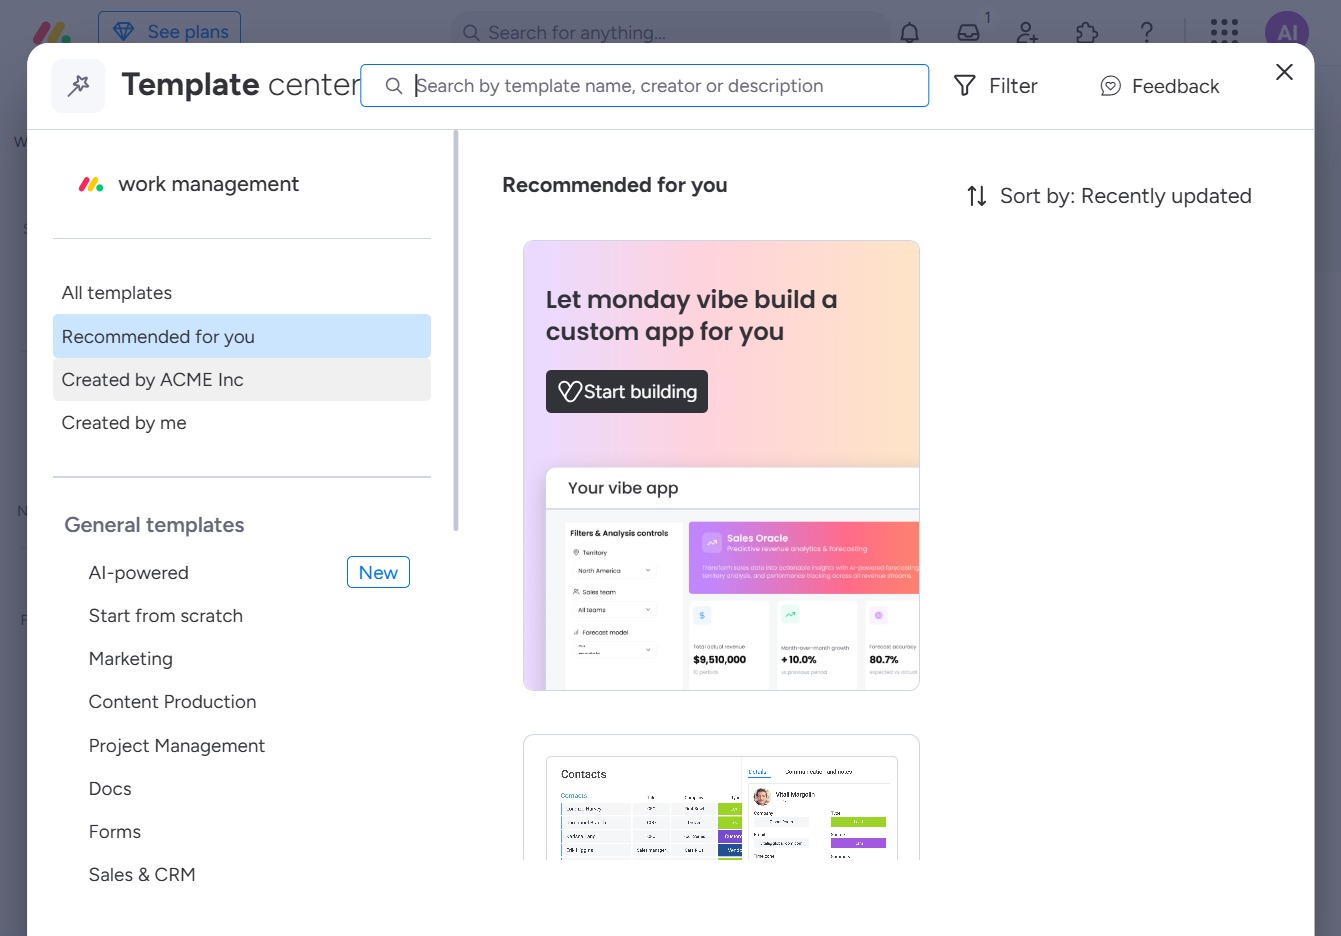Screen dimensions: 1341x936
Task: Open the inbox tray icon in background header
Action: [x=968, y=32]
